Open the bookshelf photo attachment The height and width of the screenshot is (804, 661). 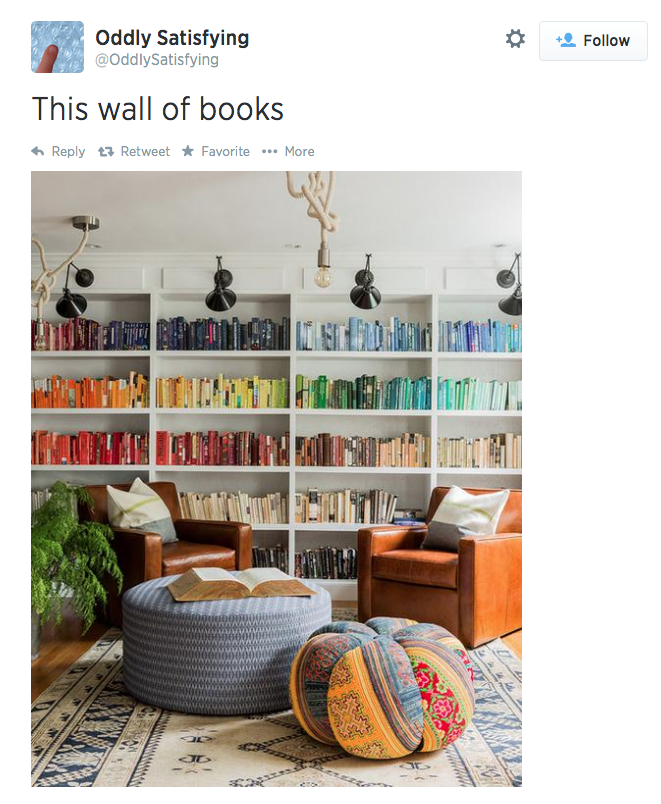(276, 479)
